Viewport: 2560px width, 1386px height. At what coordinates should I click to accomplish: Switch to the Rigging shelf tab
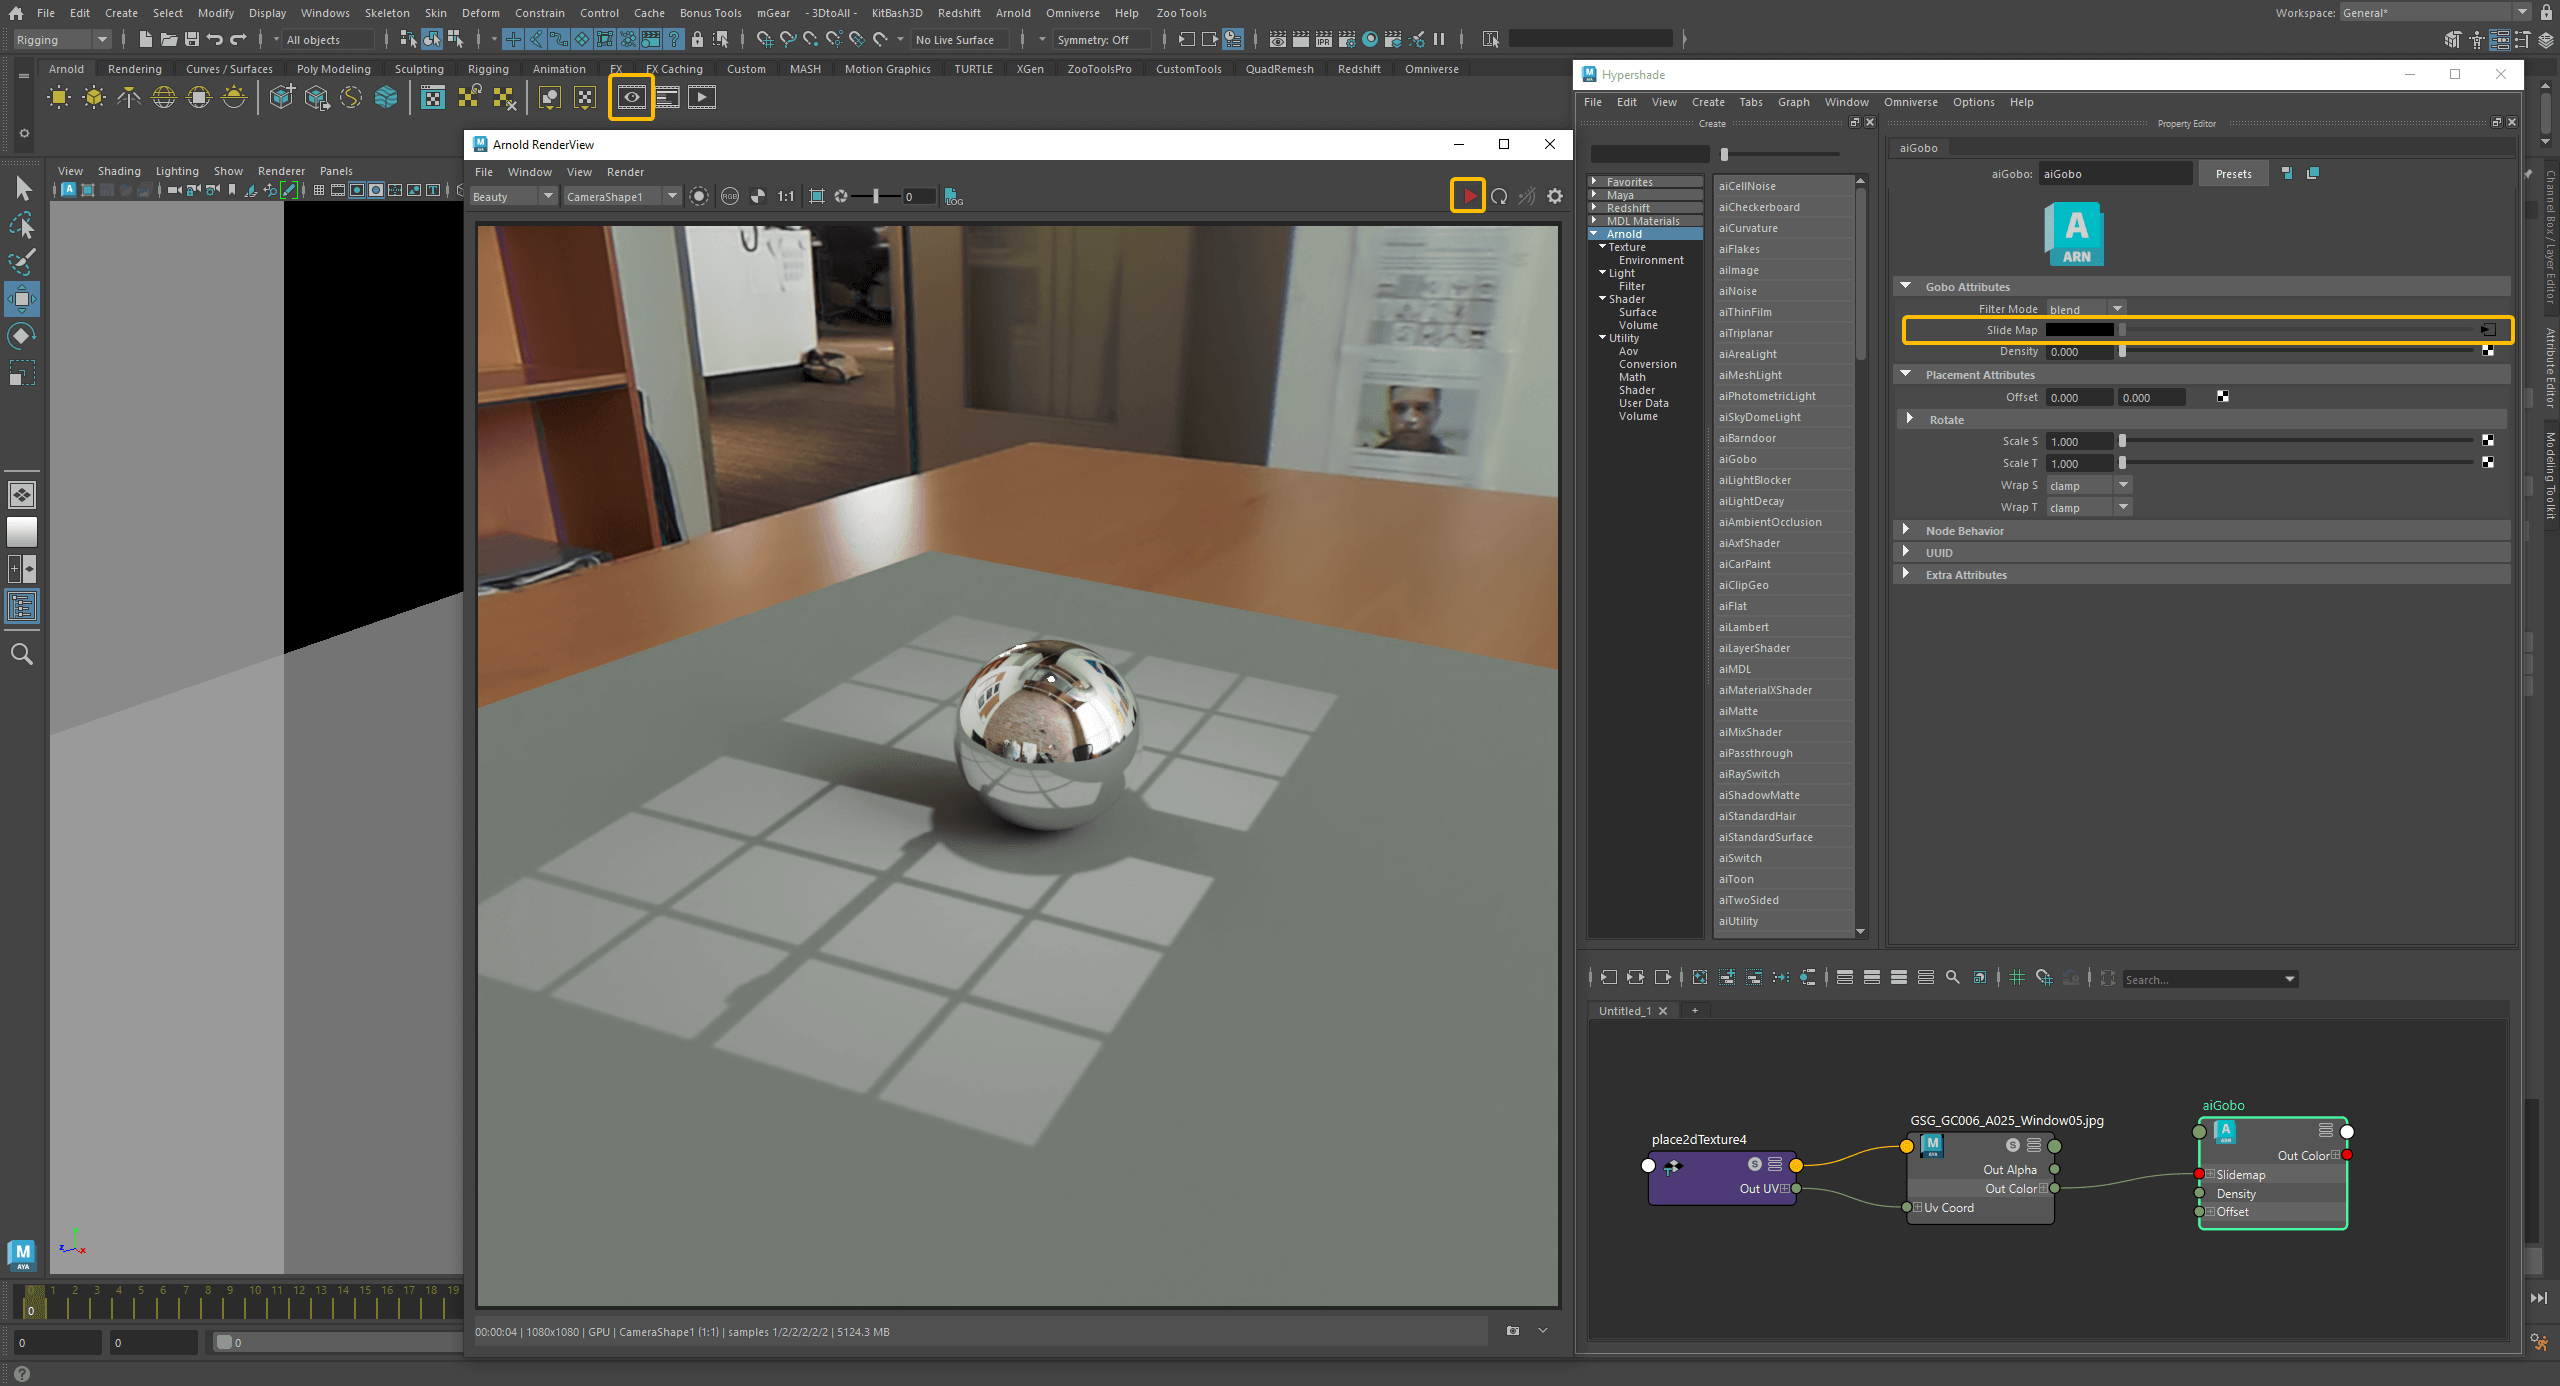pos(488,69)
